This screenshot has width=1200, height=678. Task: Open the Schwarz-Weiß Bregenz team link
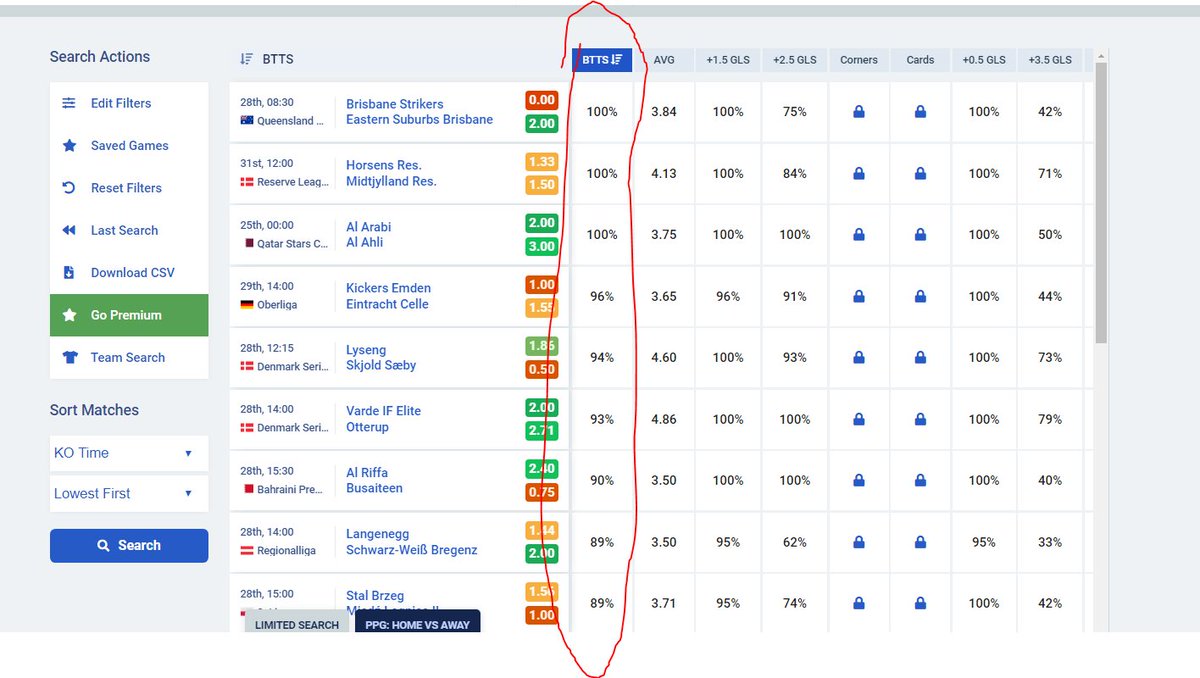coord(412,550)
